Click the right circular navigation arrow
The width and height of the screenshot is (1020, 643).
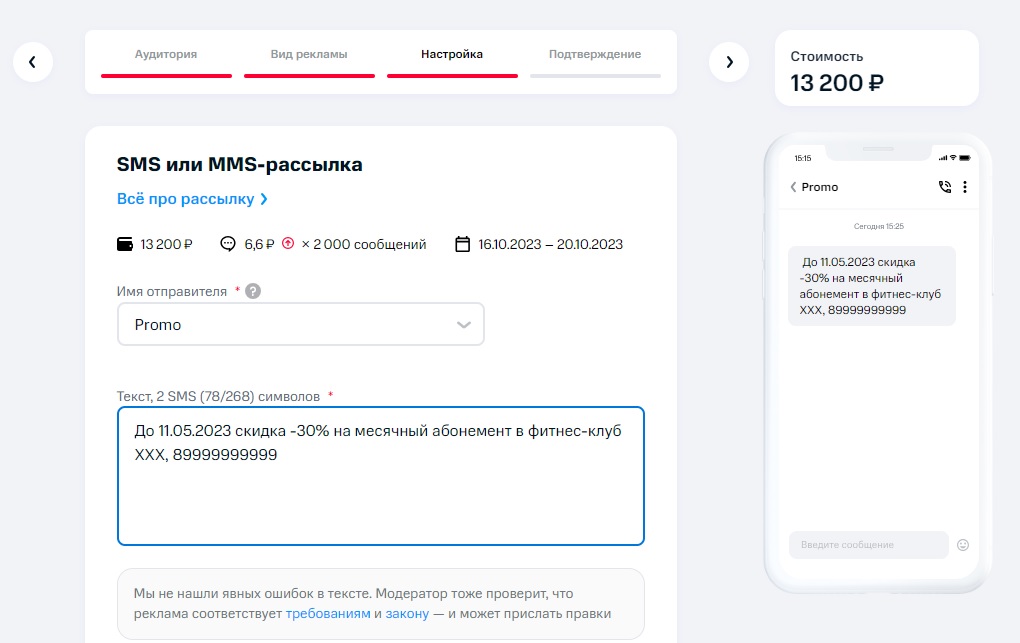(x=729, y=61)
